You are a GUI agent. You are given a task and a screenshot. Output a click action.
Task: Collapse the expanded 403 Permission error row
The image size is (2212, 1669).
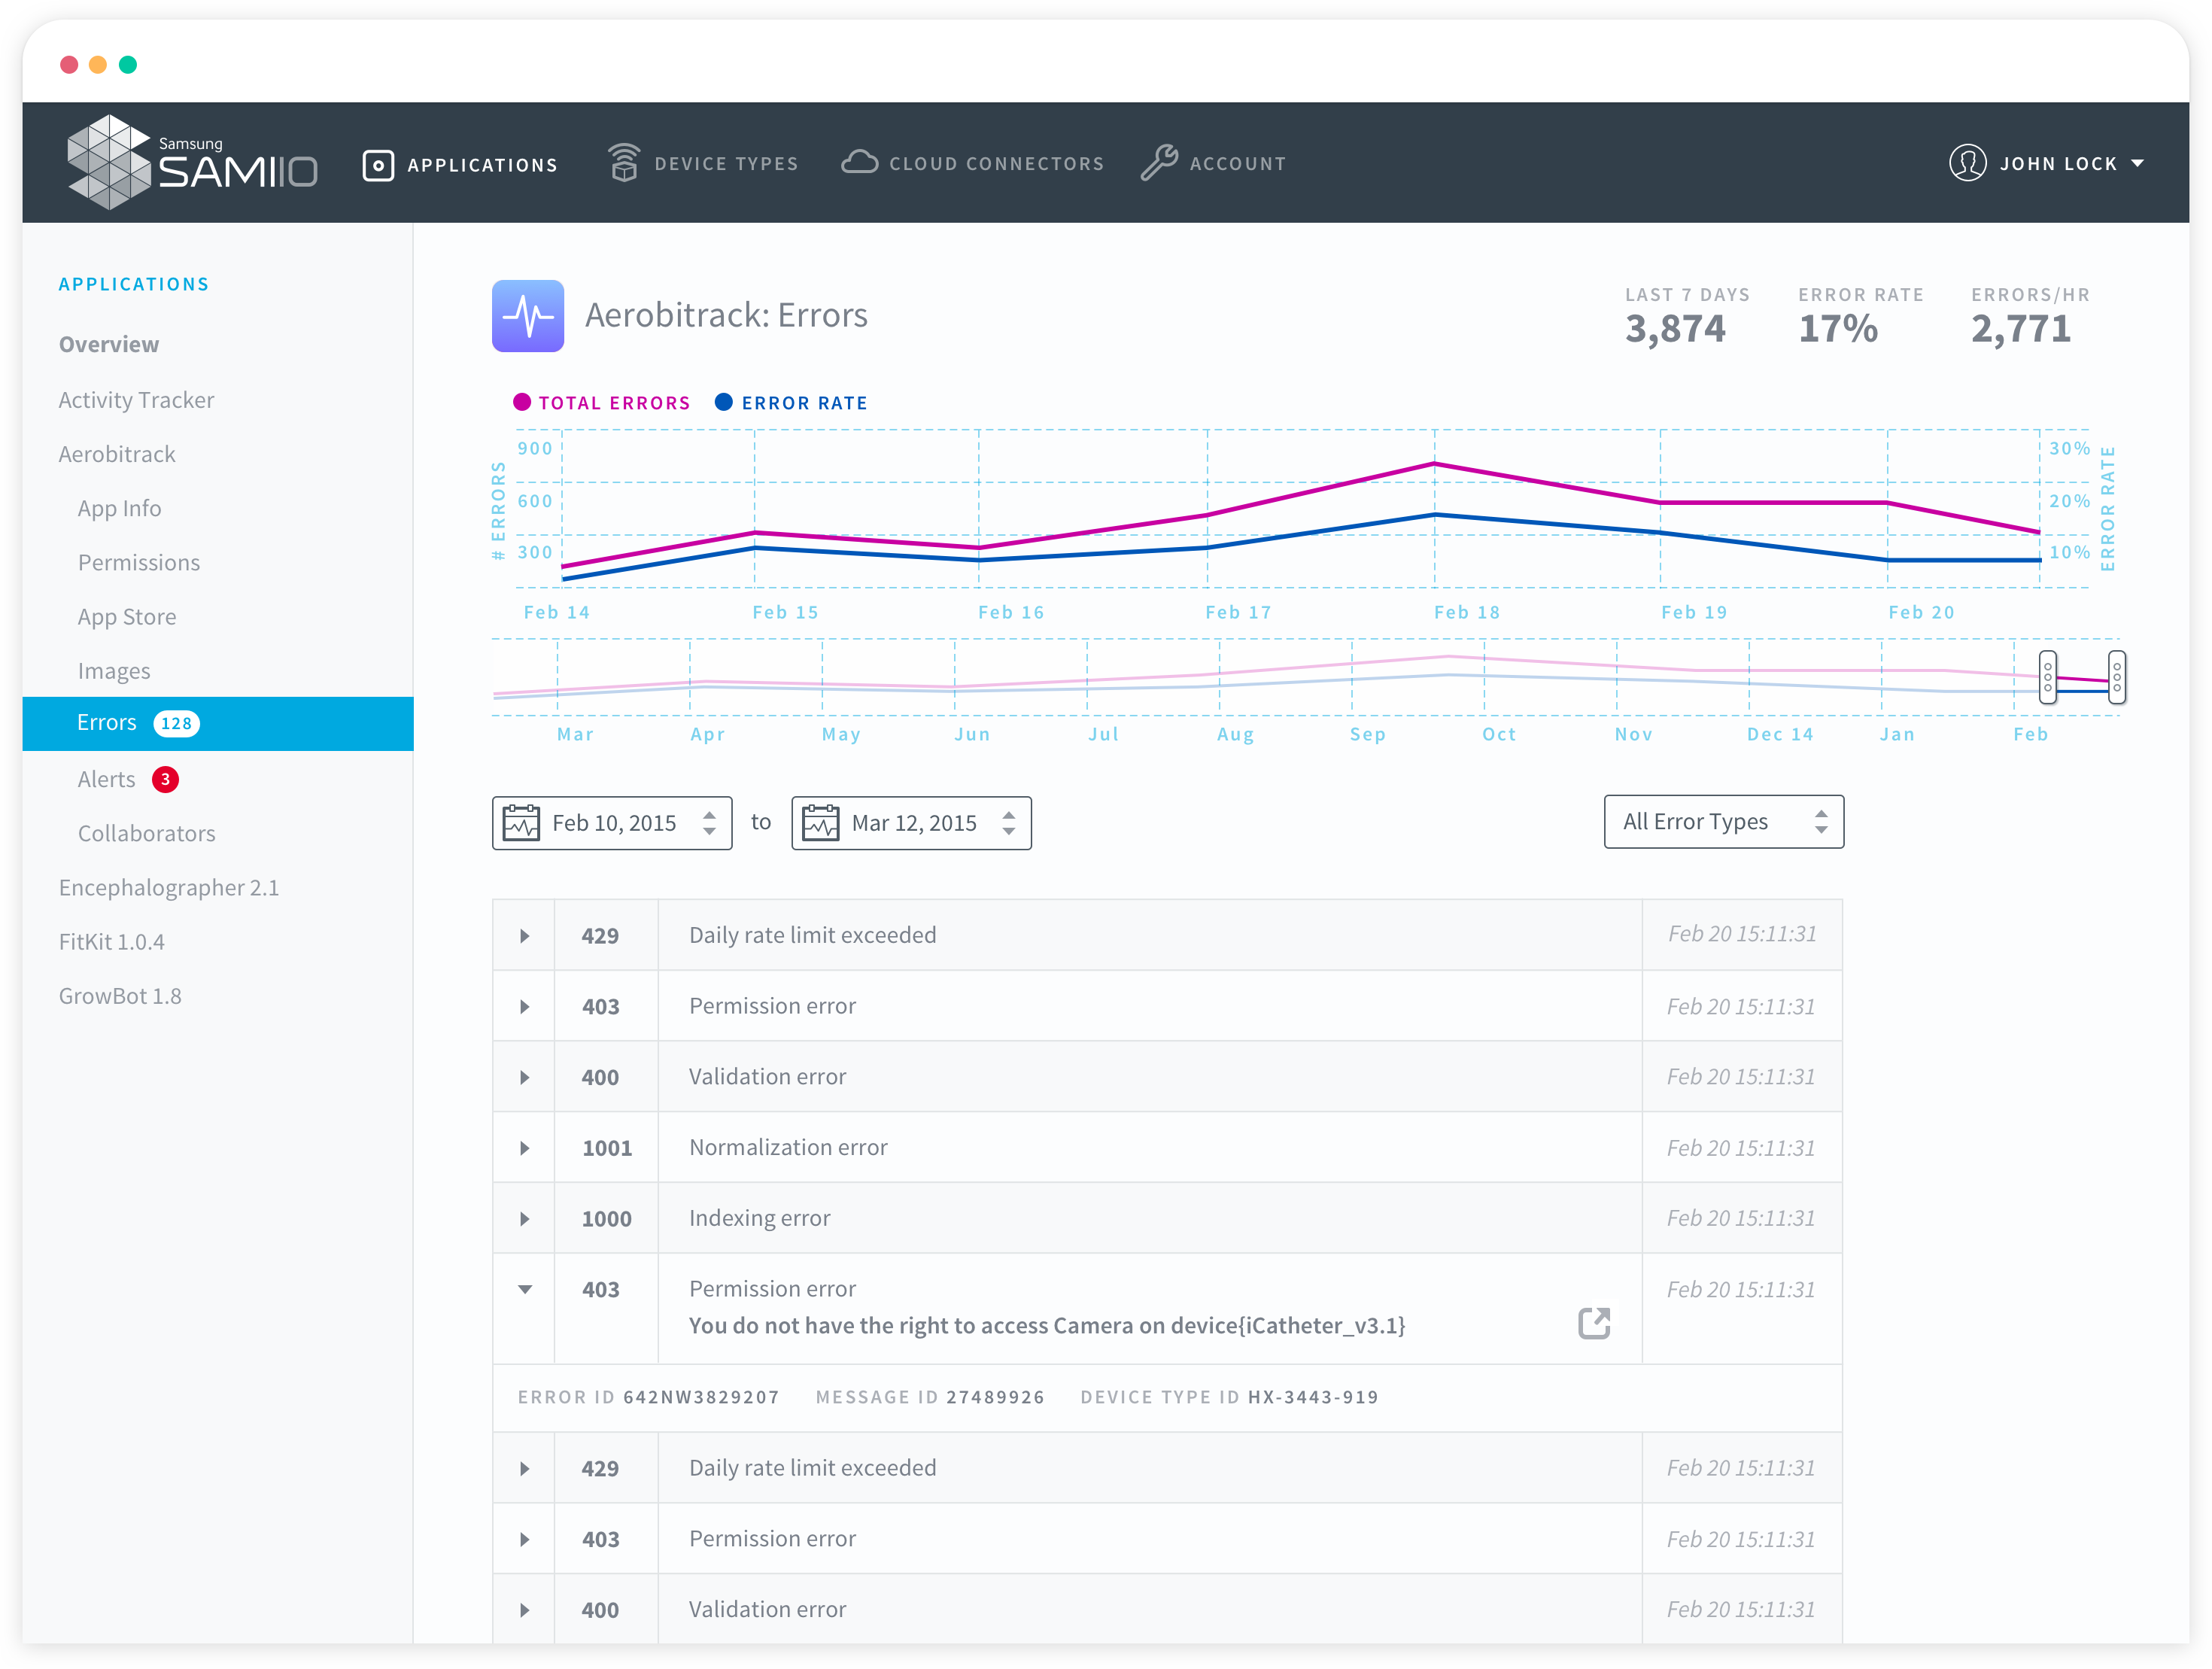(x=524, y=1289)
